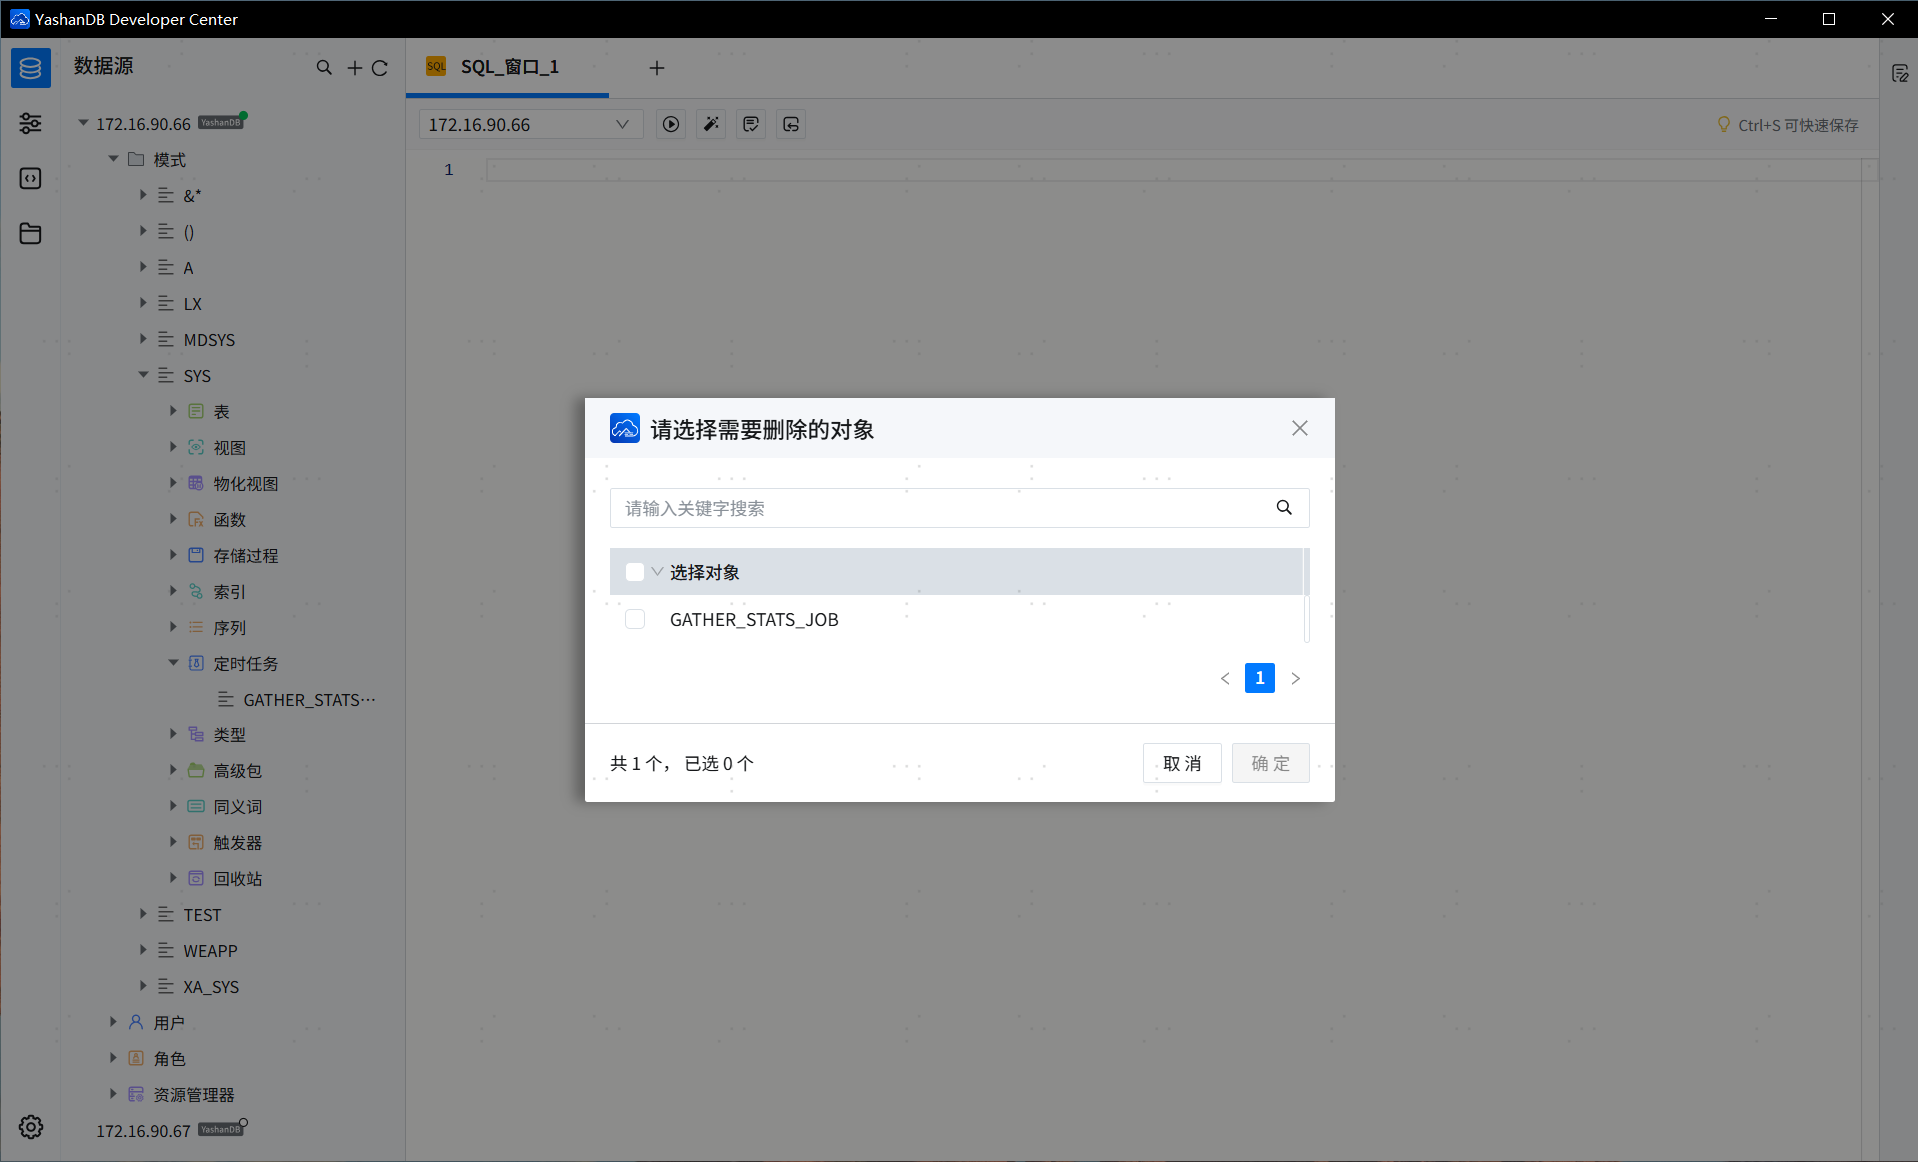Collapse the 选择对象 chevron in dialog
1918x1162 pixels.
point(657,572)
